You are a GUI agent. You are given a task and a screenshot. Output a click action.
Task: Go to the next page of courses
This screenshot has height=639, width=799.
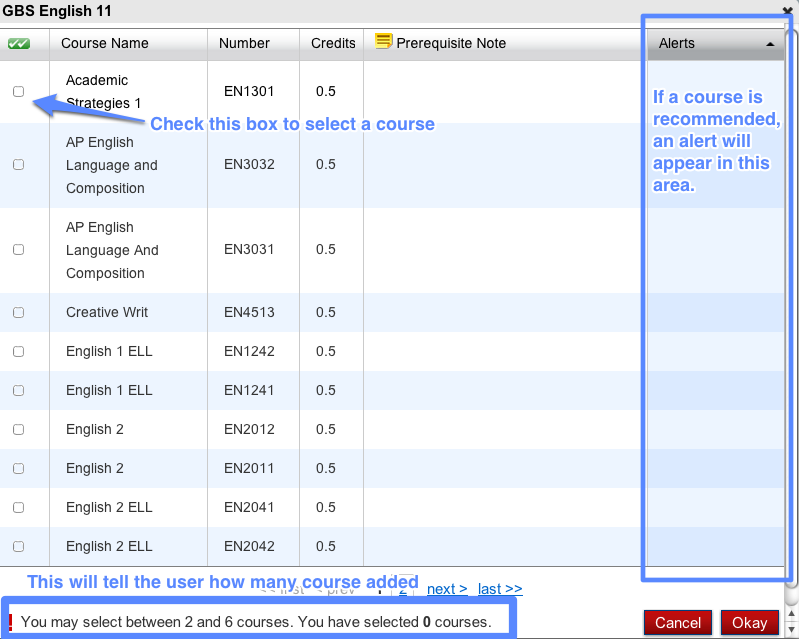point(446,589)
